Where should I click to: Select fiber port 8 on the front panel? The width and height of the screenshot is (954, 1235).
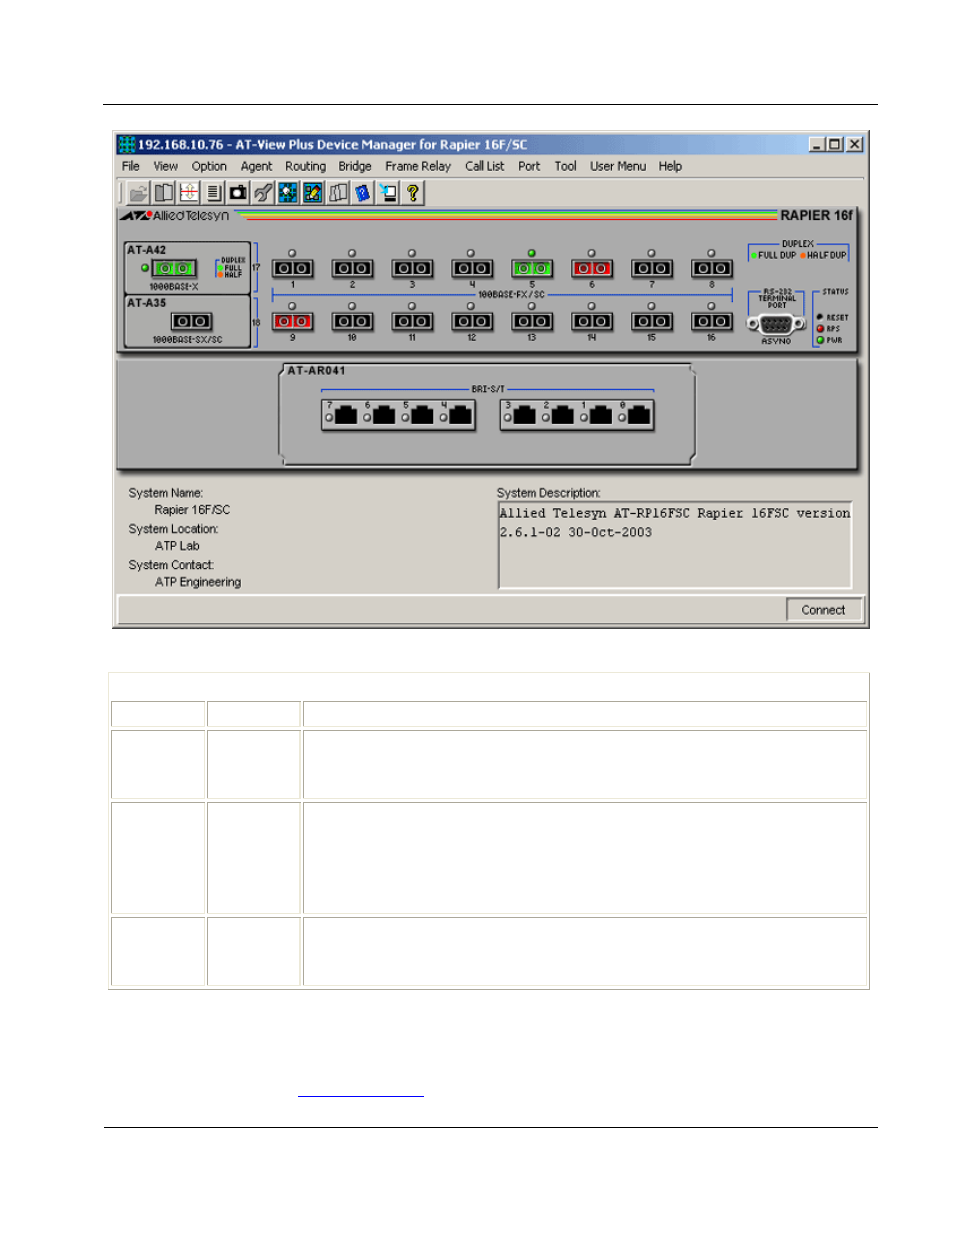click(712, 268)
